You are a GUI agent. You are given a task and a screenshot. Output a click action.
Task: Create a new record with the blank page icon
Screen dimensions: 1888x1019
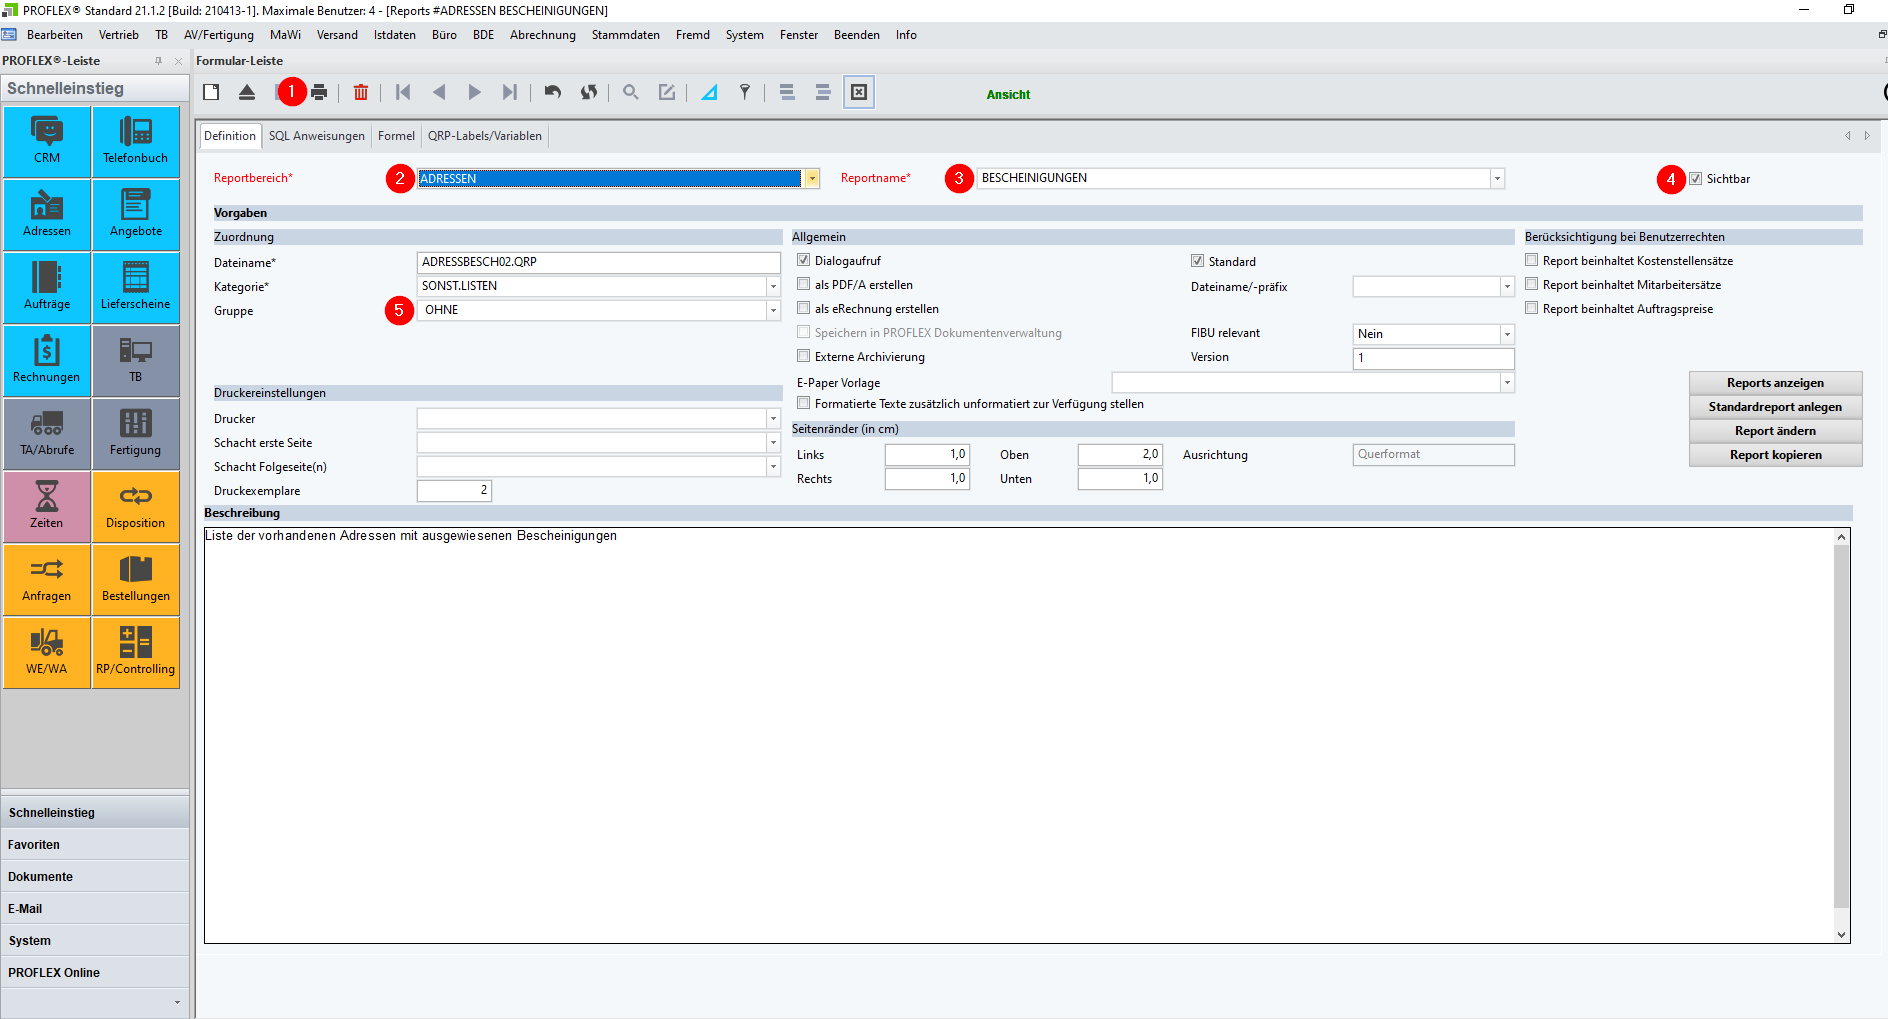pos(211,93)
